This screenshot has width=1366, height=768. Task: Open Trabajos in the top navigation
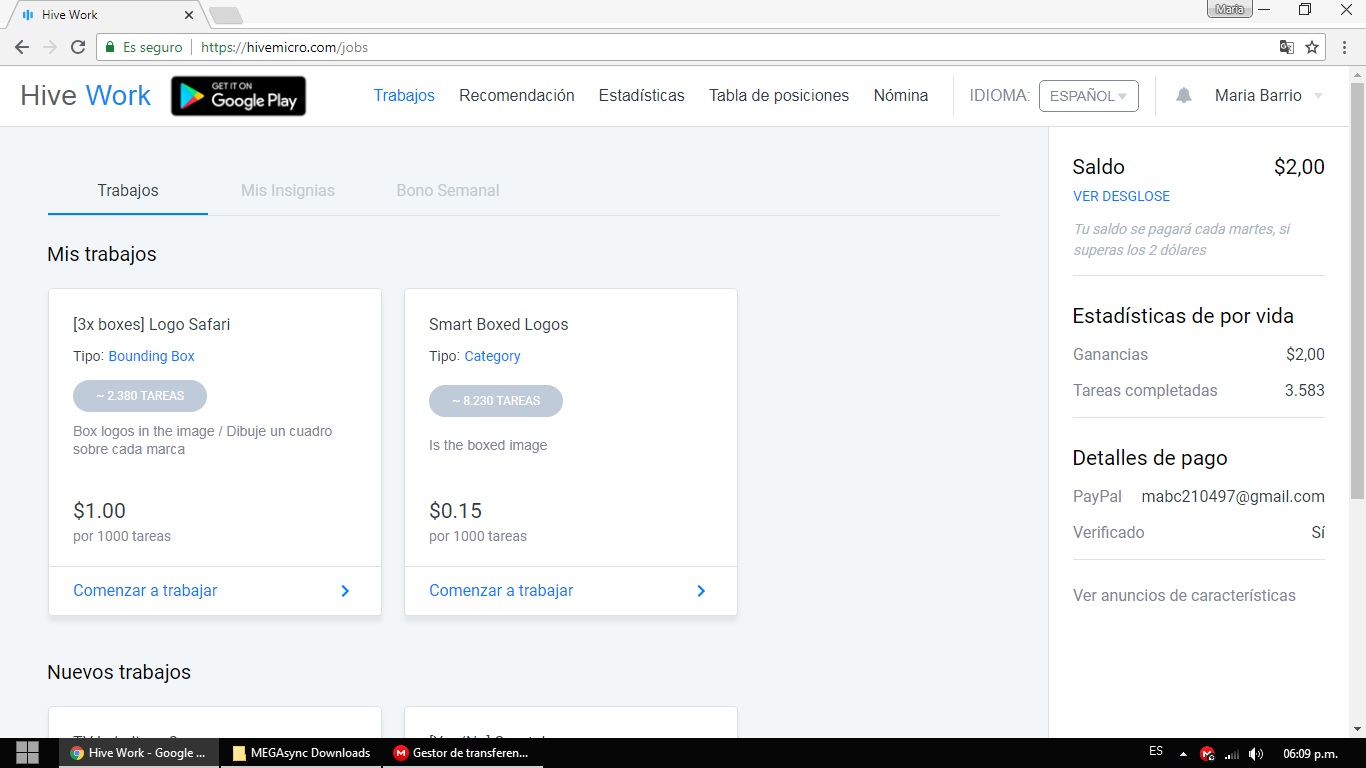tap(404, 96)
